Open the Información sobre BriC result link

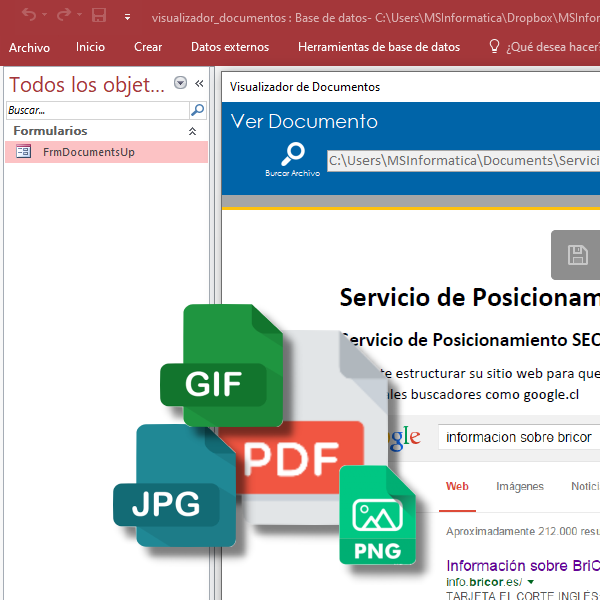523,566
